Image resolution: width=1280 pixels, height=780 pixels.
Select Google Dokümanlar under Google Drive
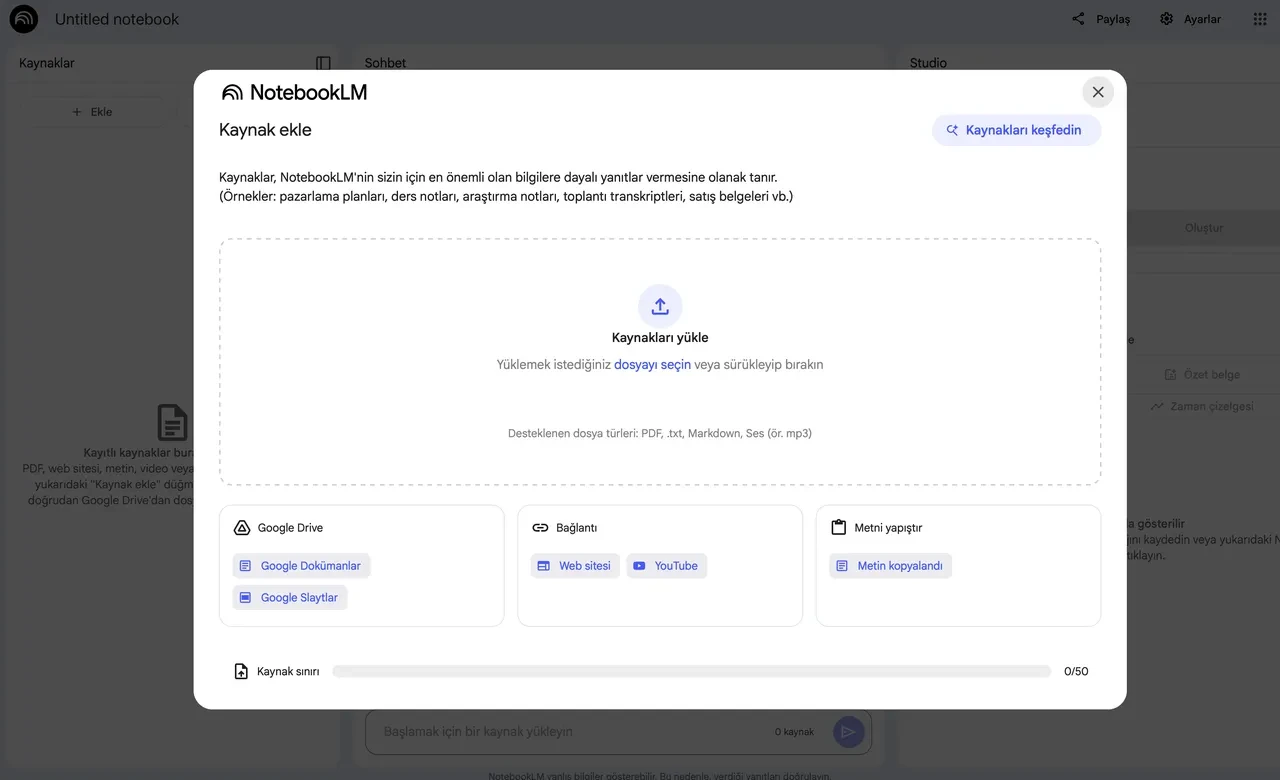[301, 565]
